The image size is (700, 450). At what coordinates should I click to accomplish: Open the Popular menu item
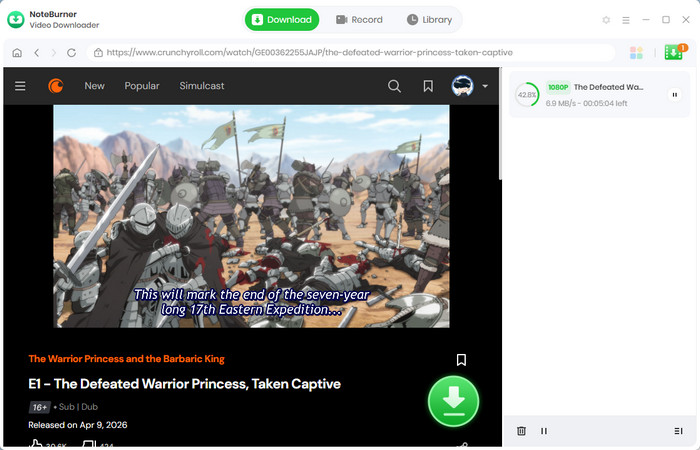(x=142, y=86)
